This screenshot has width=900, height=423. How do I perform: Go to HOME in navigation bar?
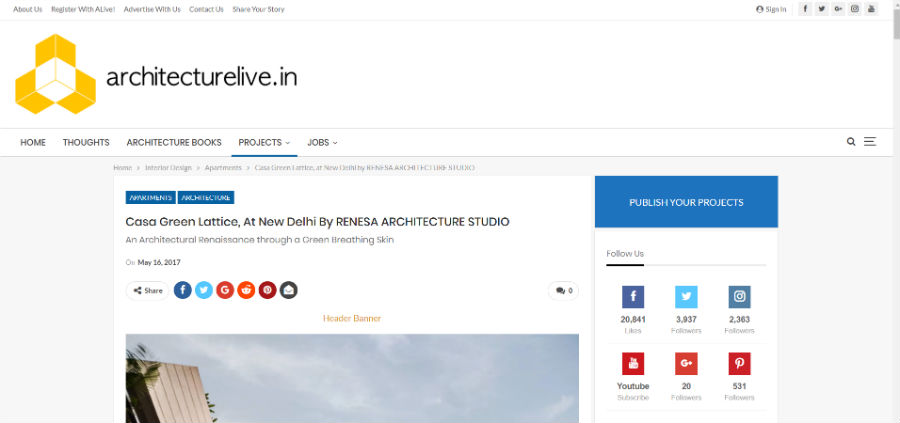pos(33,142)
